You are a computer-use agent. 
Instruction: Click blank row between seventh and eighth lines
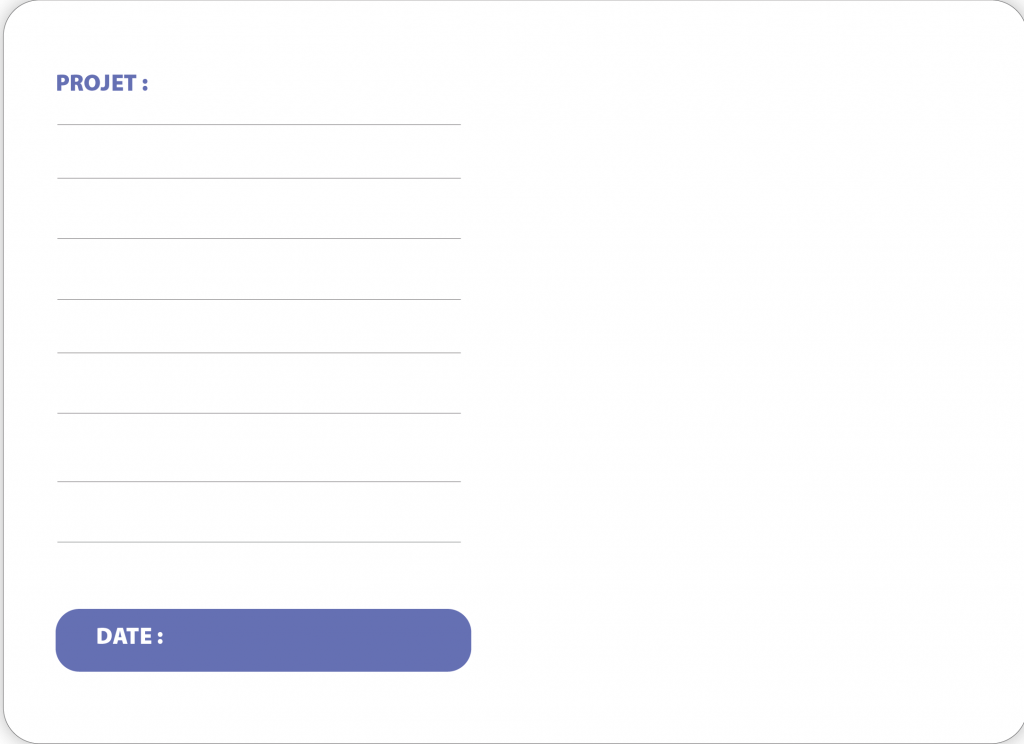259,513
